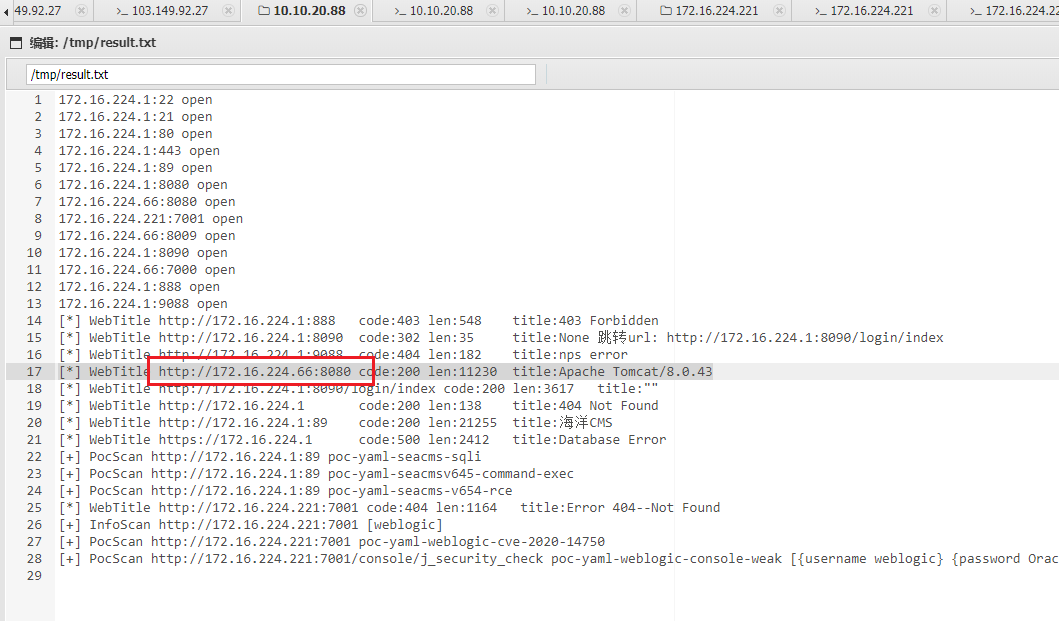Click line number 1 in the editor gutter

(x=38, y=100)
